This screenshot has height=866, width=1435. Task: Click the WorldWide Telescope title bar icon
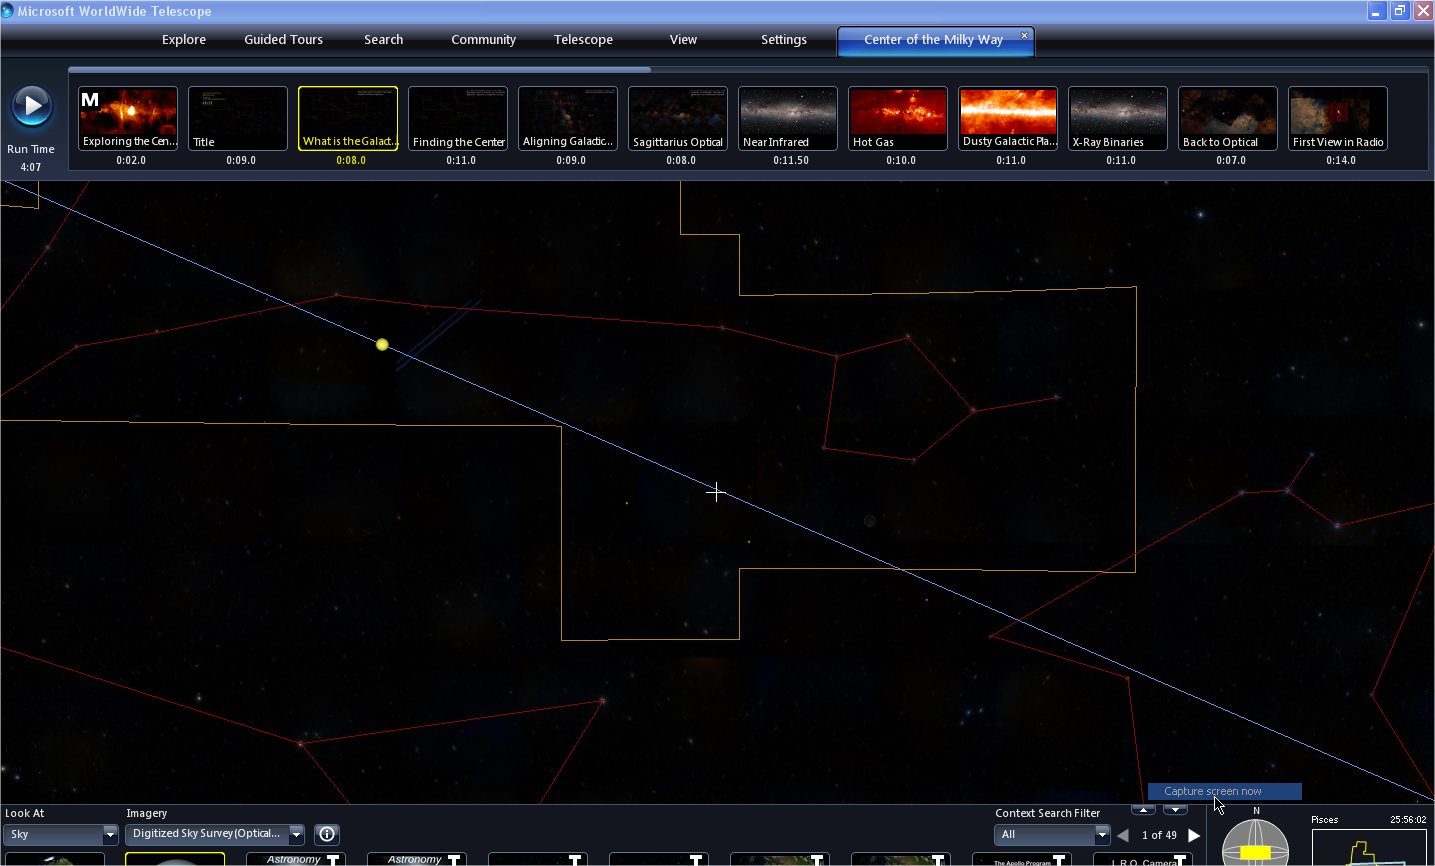click(x=8, y=11)
